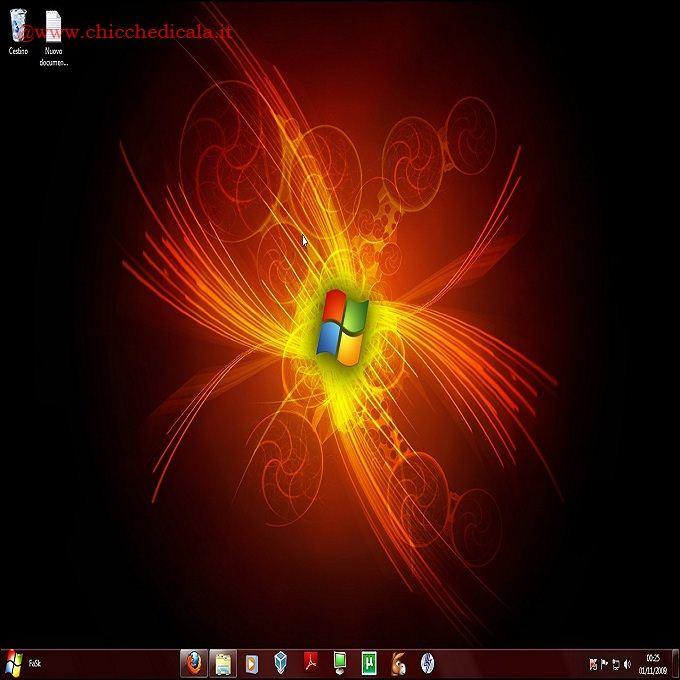Click the red antivirus tray icon

click(x=593, y=664)
